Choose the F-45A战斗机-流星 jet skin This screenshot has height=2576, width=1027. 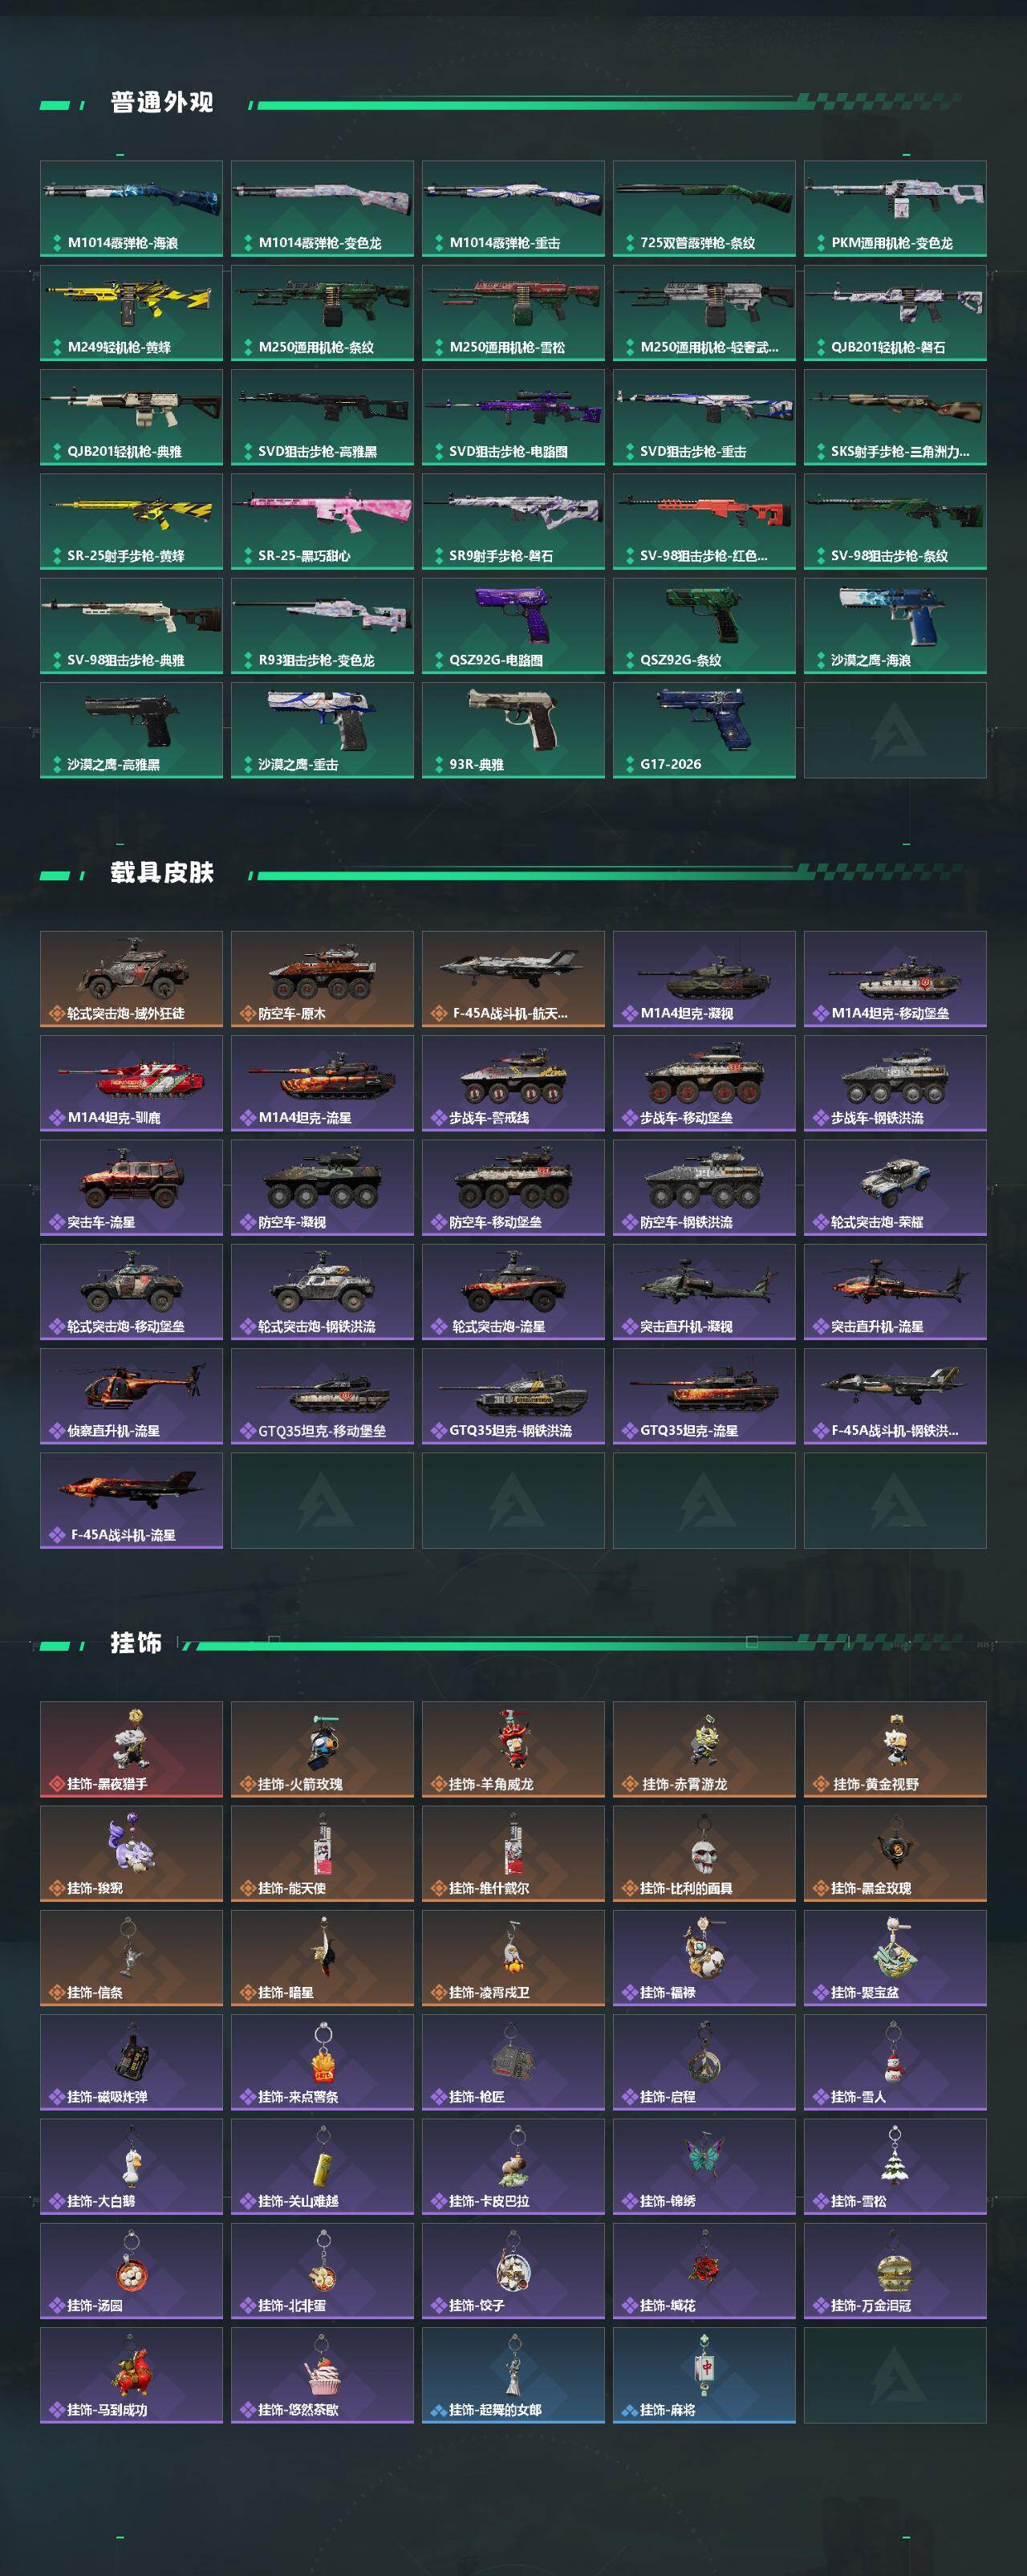(x=131, y=1500)
